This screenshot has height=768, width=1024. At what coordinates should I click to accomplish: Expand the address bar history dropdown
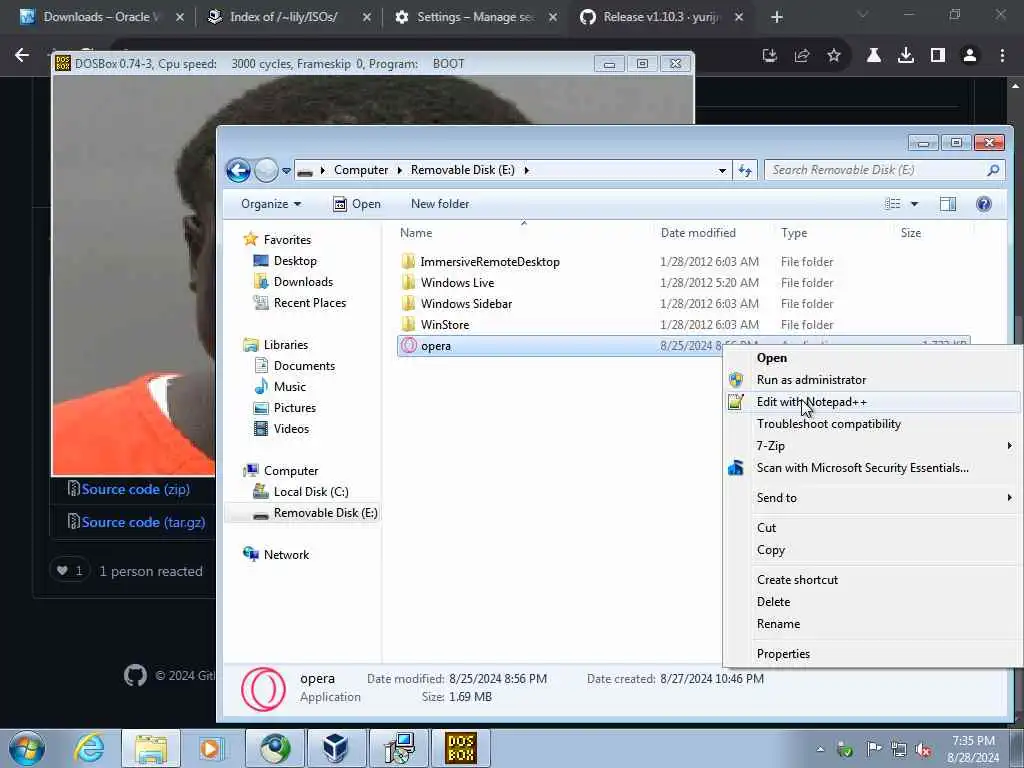(722, 170)
